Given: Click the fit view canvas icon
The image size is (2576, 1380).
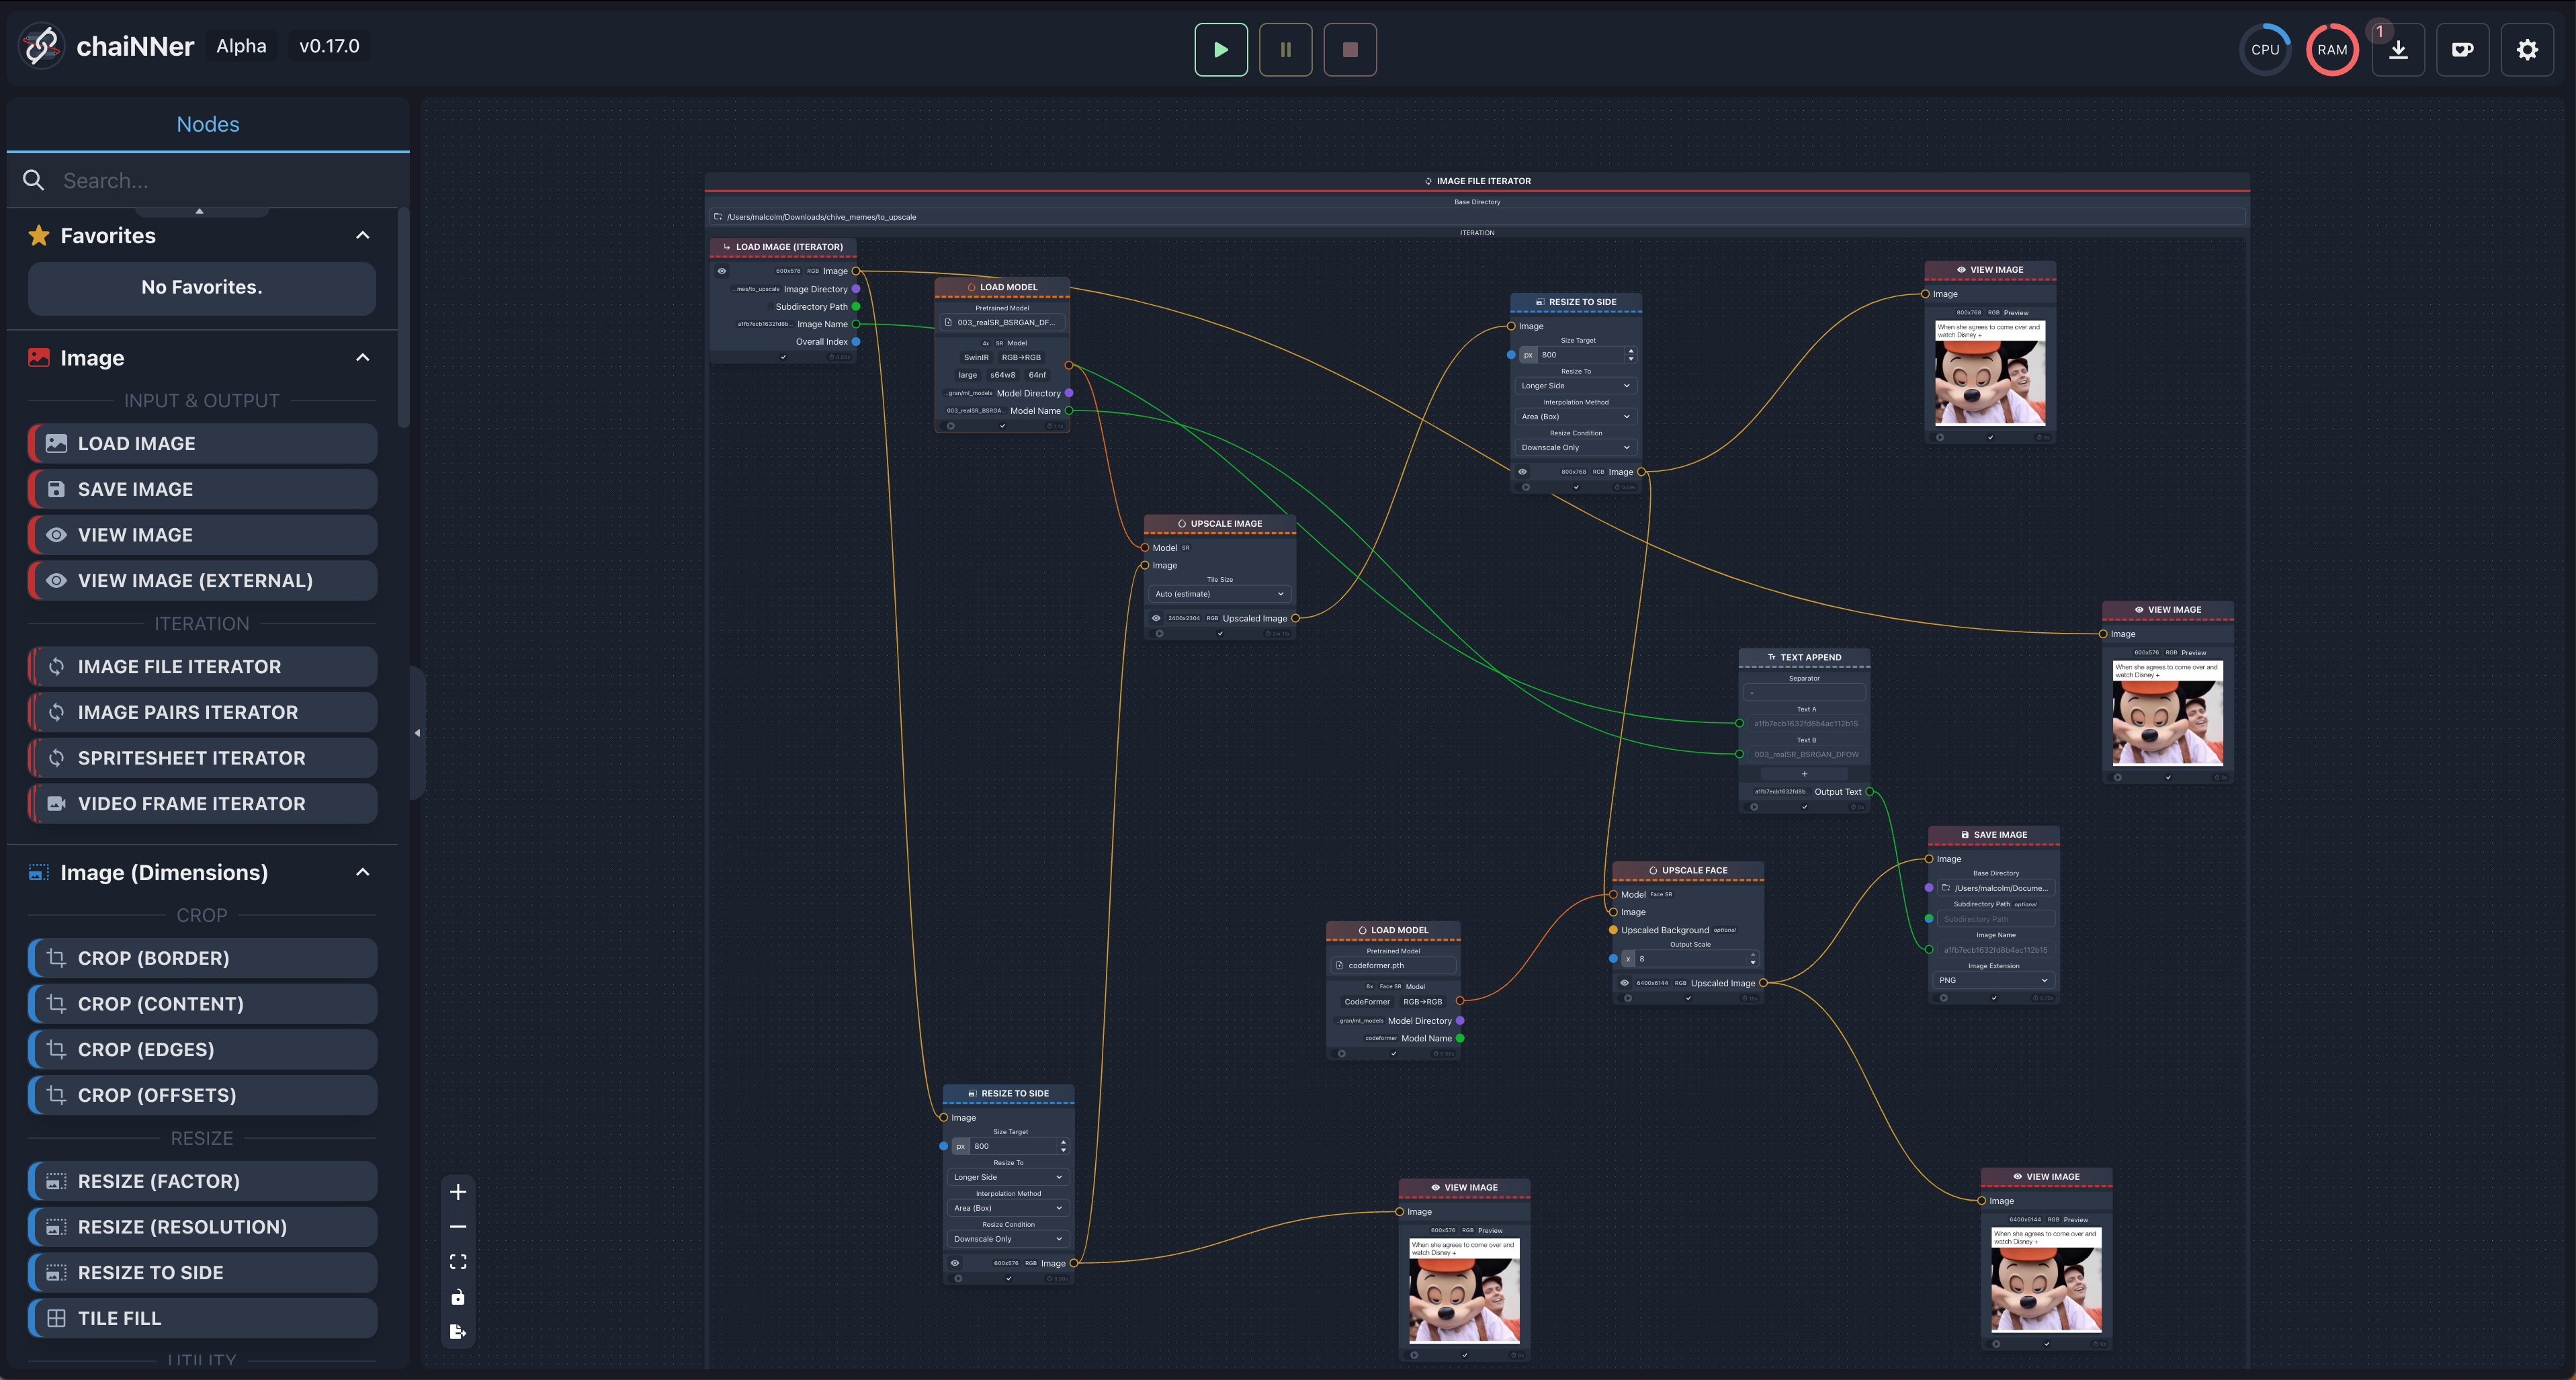Looking at the screenshot, I should 458,1262.
